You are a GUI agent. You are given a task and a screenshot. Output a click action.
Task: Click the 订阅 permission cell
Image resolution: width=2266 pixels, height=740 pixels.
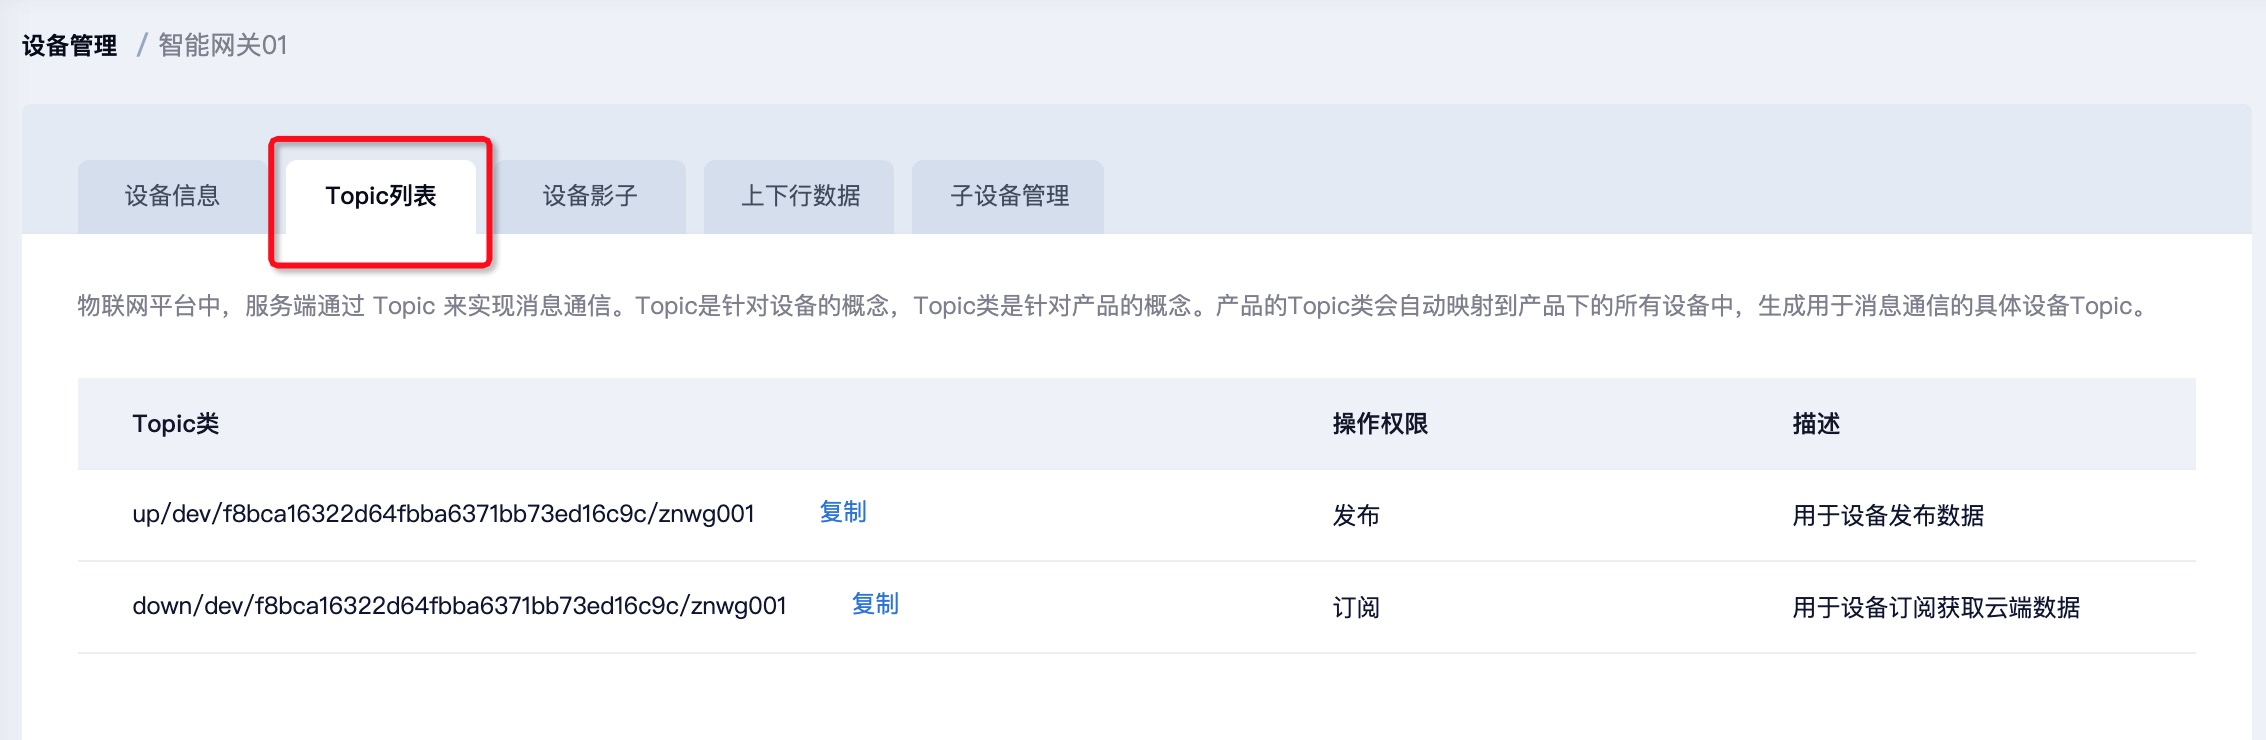1356,608
